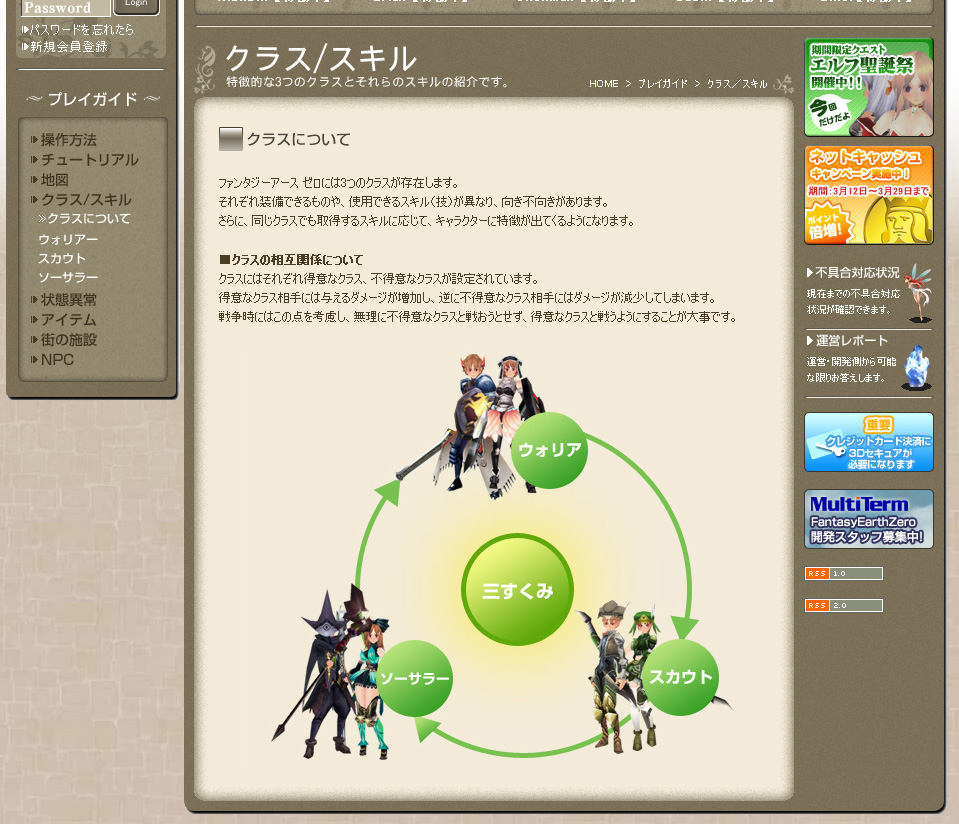Select スカウト in the sidebar submenu
Screen dimensions: 959x824
click(x=62, y=259)
